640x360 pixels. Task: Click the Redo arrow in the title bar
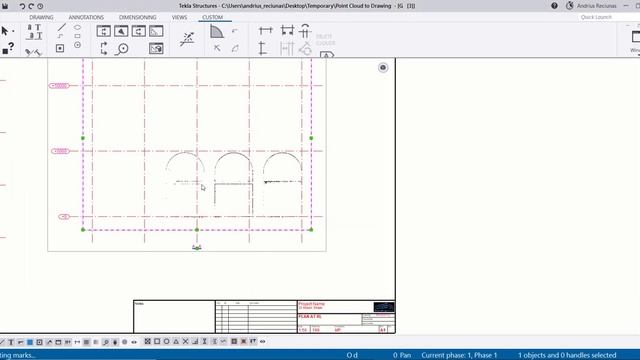[31, 6]
